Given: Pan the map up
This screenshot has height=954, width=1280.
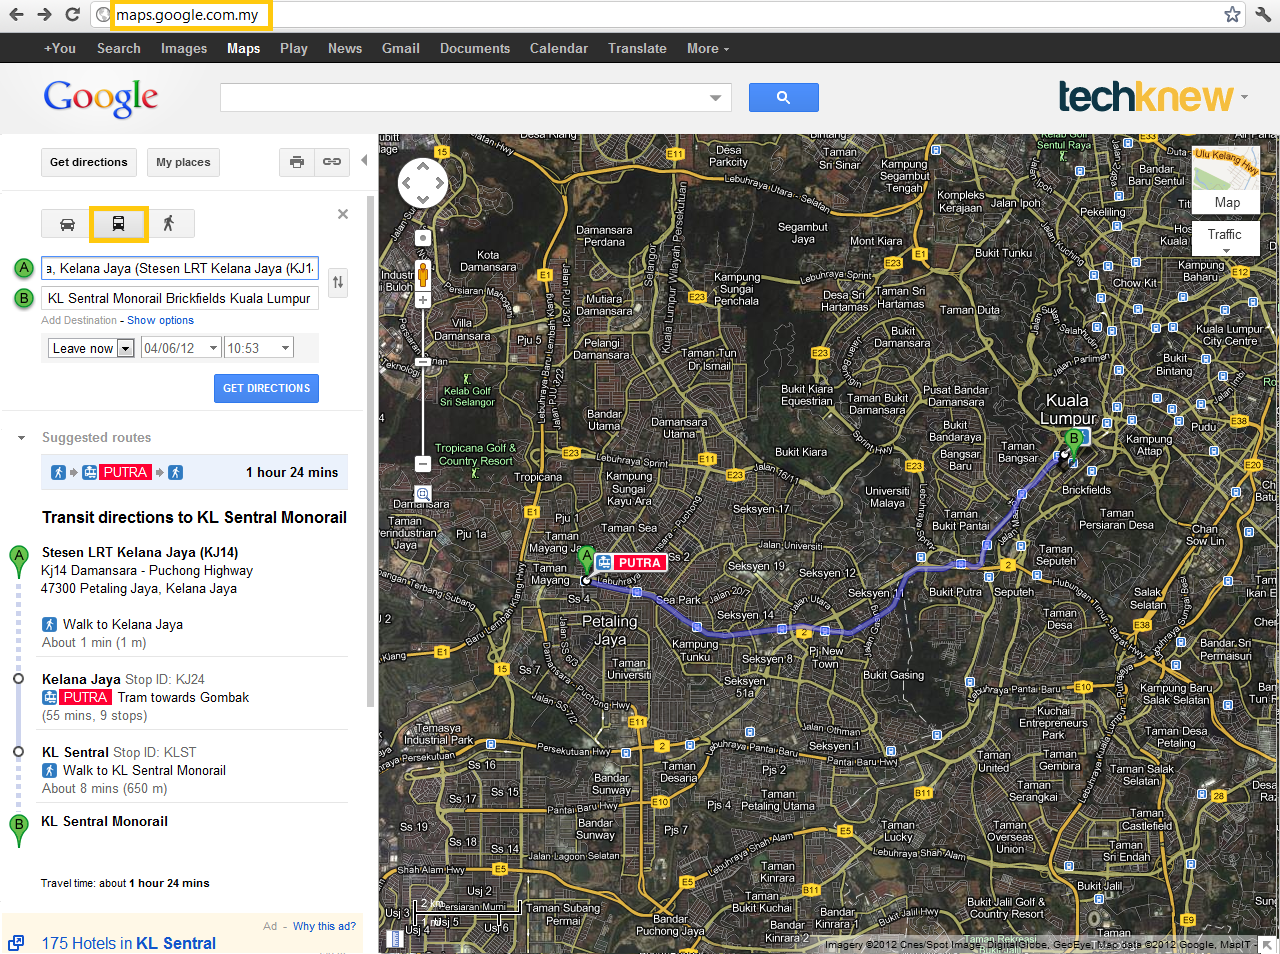Looking at the screenshot, I should pyautogui.click(x=423, y=166).
